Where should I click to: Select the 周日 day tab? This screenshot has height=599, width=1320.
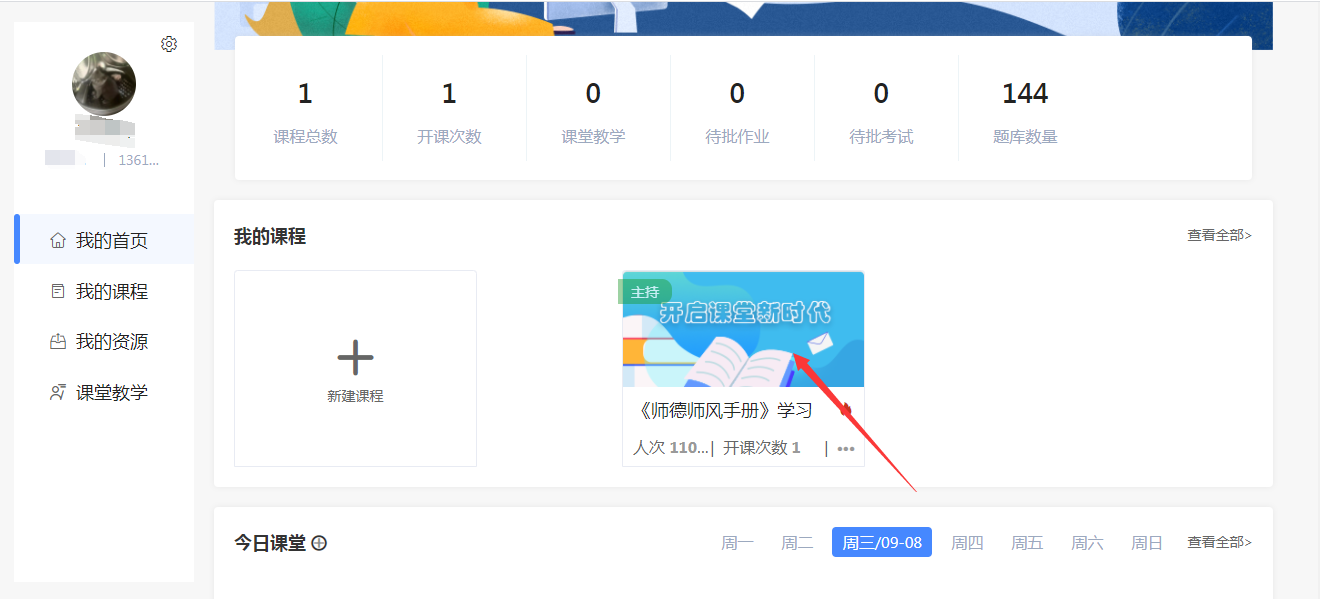[1147, 543]
